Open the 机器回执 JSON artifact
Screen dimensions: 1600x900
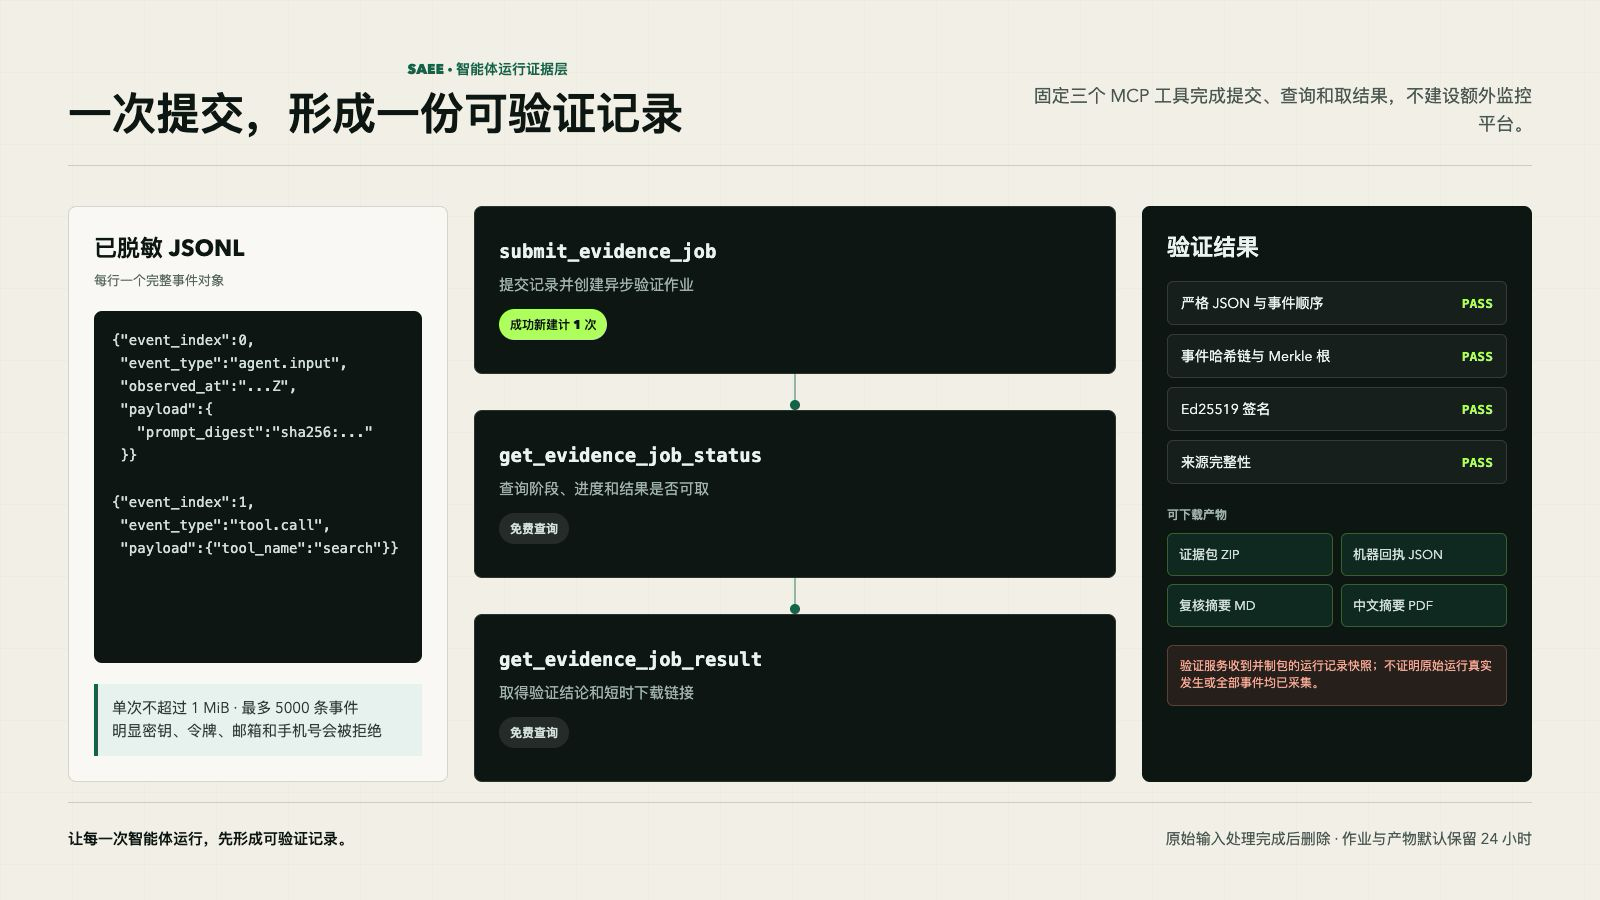1423,554
